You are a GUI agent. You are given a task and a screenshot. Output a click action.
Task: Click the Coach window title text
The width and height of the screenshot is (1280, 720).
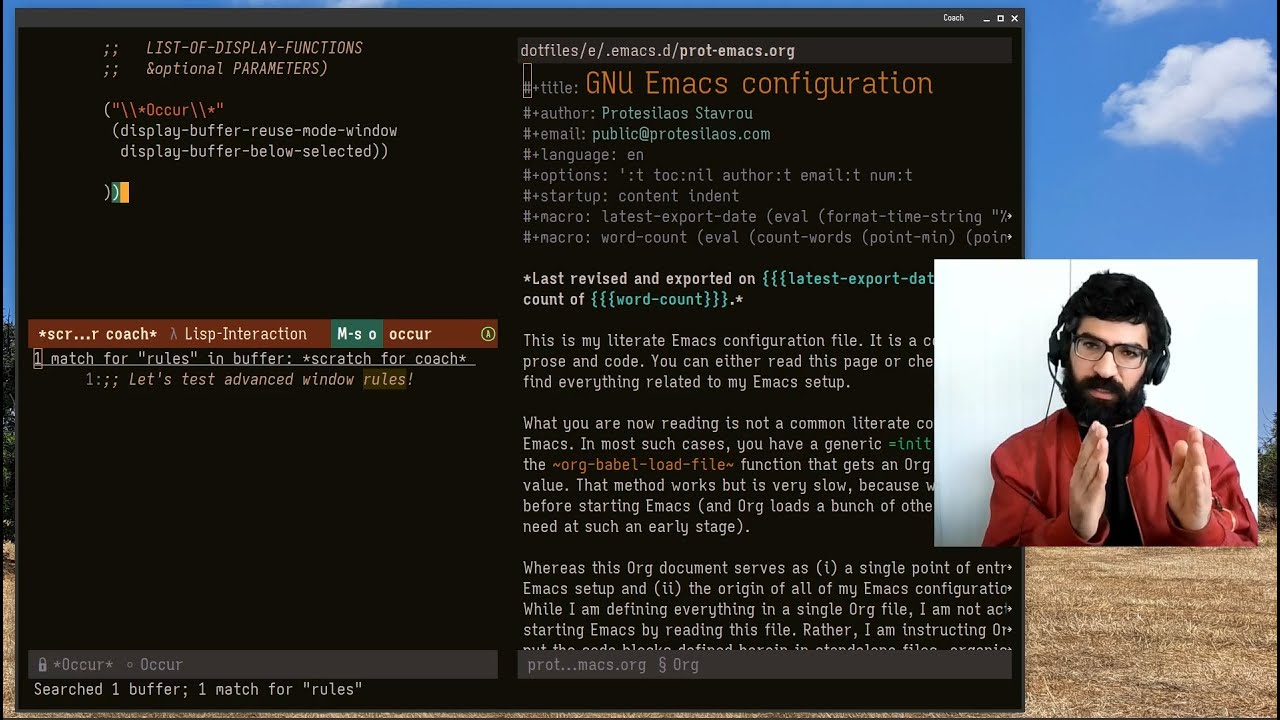[953, 18]
